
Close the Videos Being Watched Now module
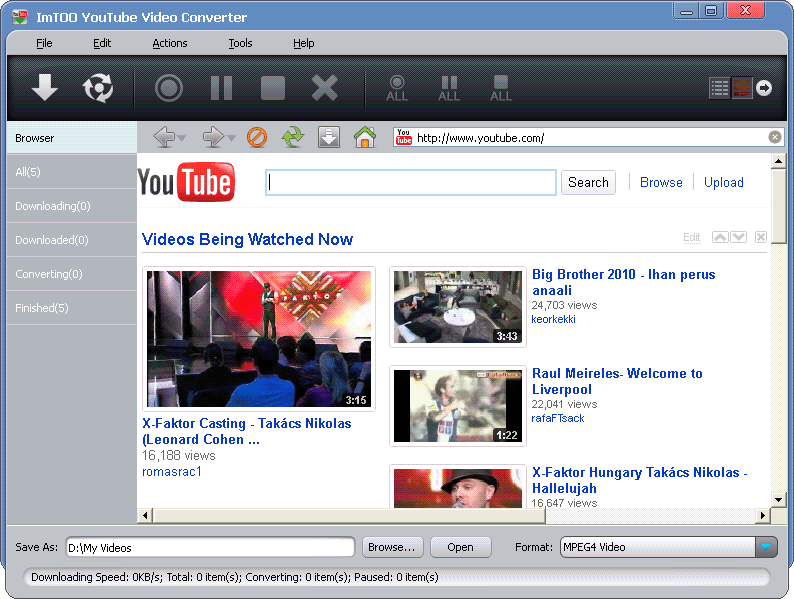(761, 237)
